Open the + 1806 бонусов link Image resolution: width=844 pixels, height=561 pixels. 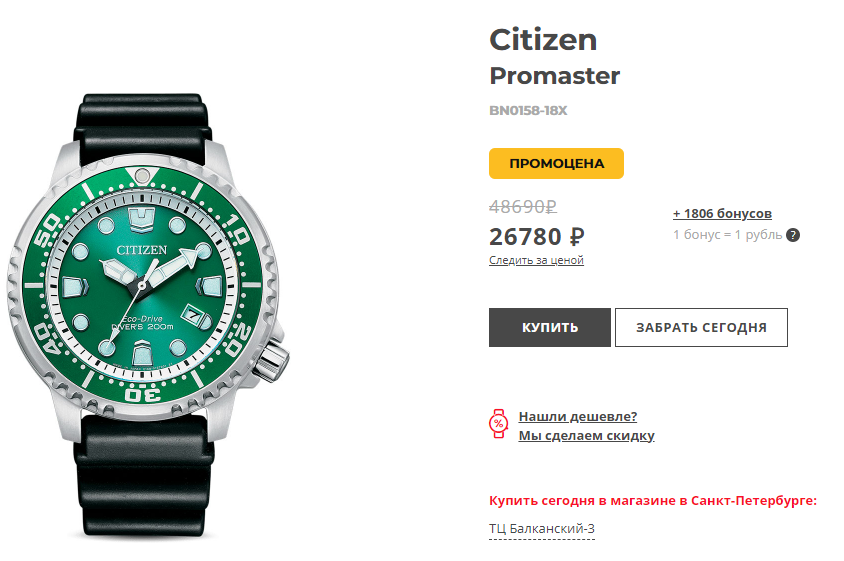[x=722, y=214]
